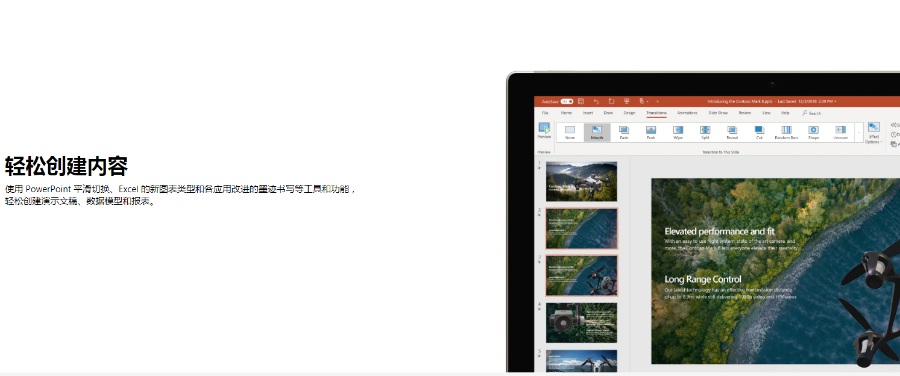
Task: Select the Wipe transition
Action: click(678, 133)
